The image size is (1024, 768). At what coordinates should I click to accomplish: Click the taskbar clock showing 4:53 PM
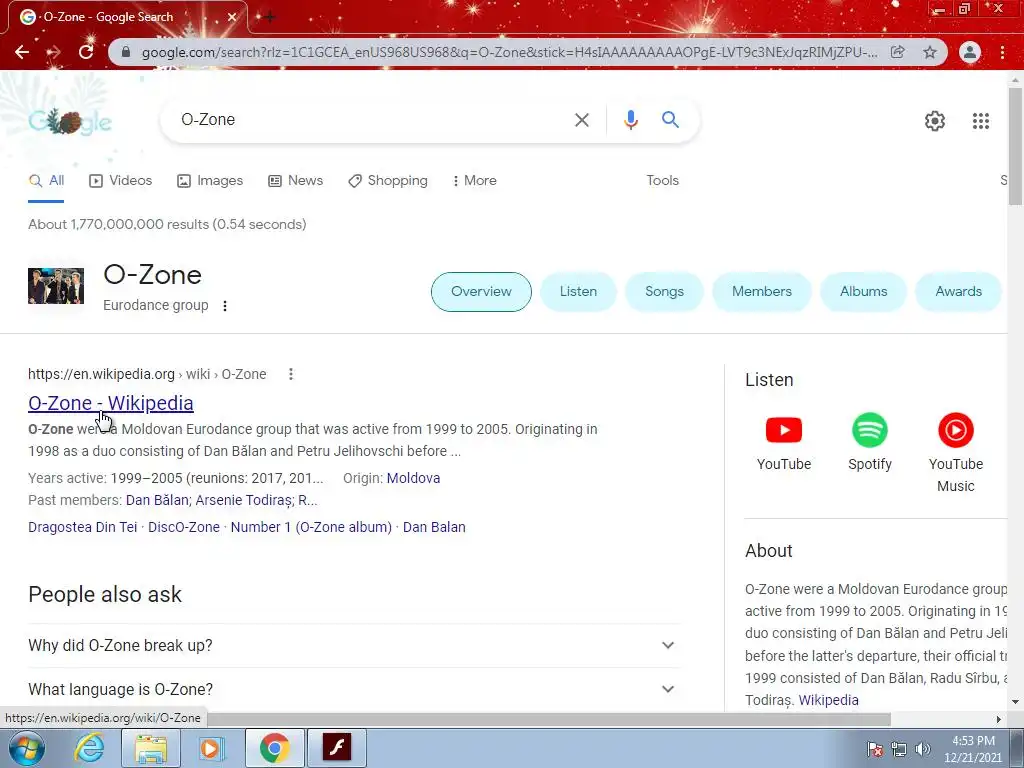point(972,749)
